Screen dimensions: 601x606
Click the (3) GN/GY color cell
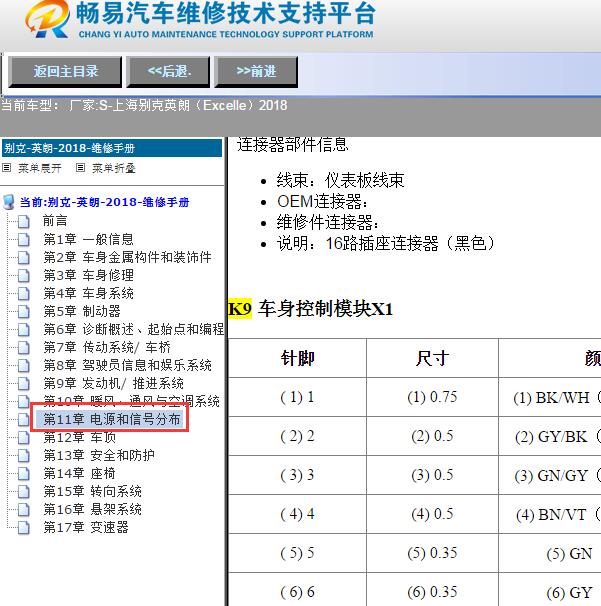pos(551,476)
